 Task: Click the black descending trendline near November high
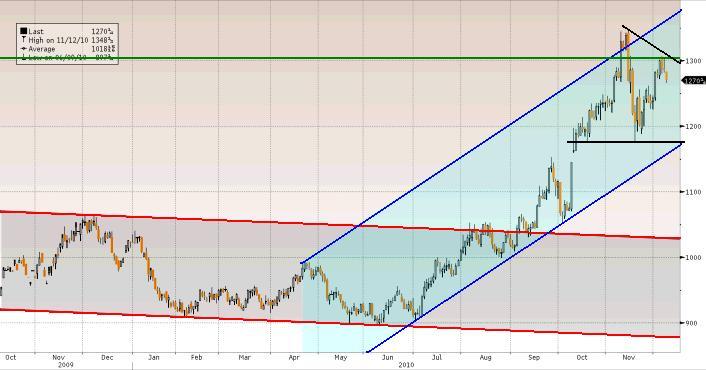[651, 44]
